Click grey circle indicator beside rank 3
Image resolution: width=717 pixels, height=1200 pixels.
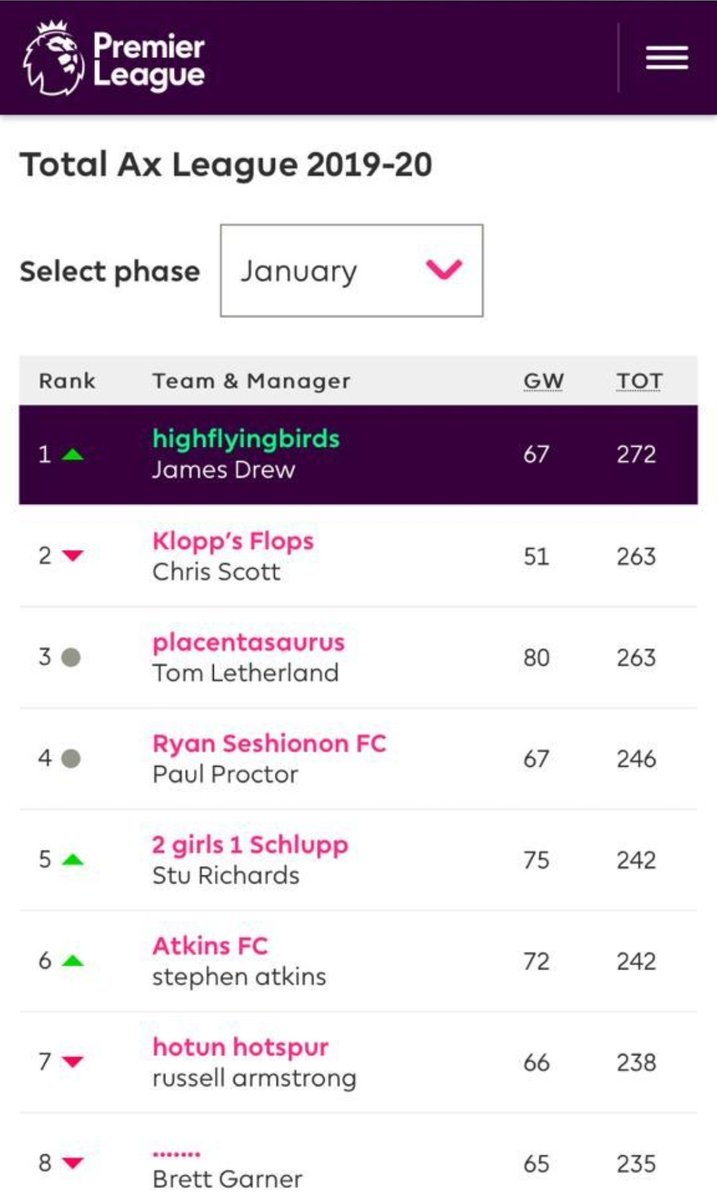[71, 657]
